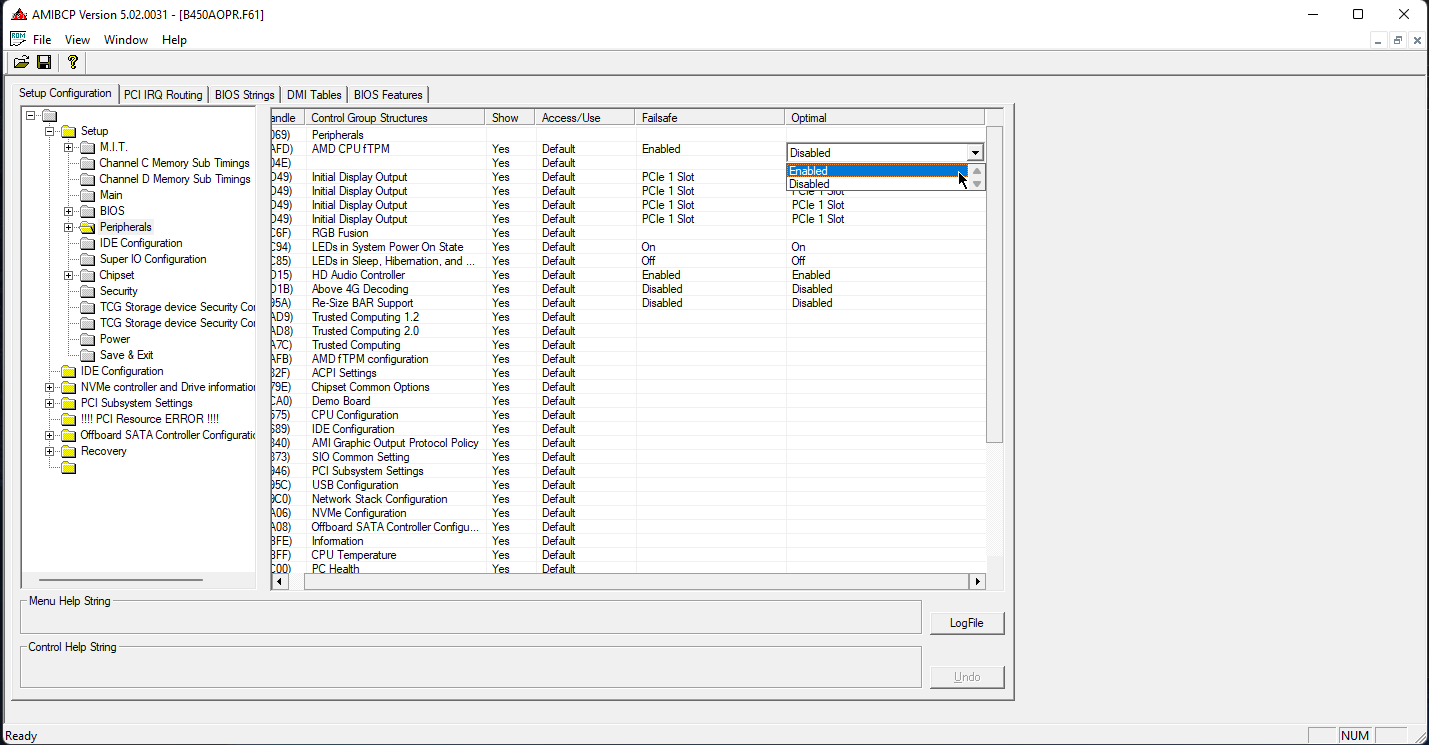The width and height of the screenshot is (1429, 745).
Task: Select the Security folder icon
Action: point(88,291)
